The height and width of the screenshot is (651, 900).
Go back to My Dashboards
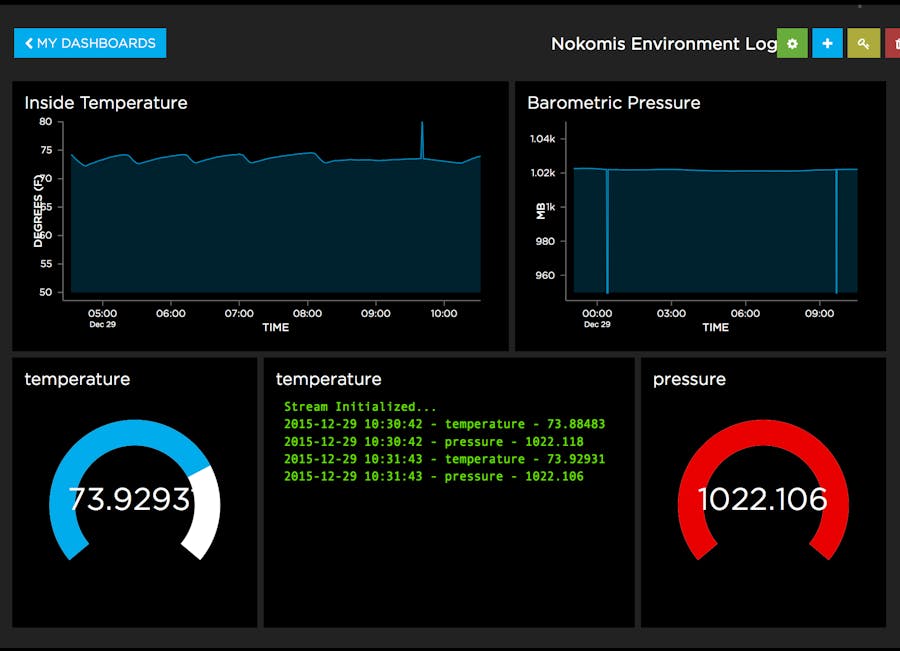[90, 43]
